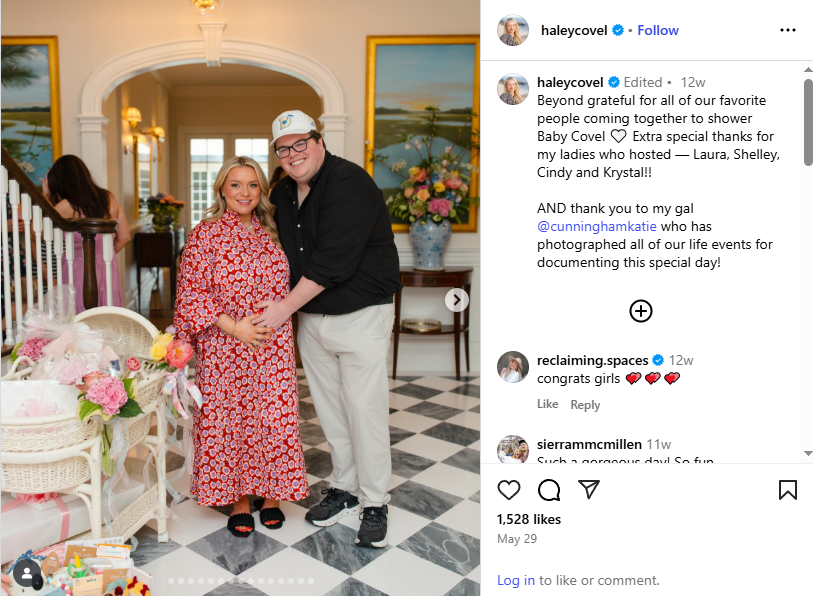Viewport: 813px width, 596px height.
Task: Like the post with the heart icon
Action: [x=509, y=490]
